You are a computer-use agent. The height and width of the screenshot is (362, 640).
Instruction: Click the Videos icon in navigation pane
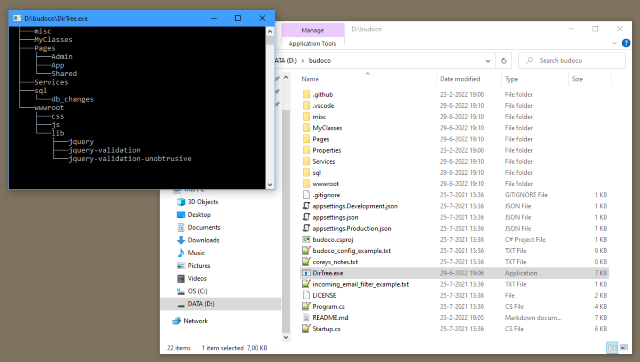tap(181, 278)
